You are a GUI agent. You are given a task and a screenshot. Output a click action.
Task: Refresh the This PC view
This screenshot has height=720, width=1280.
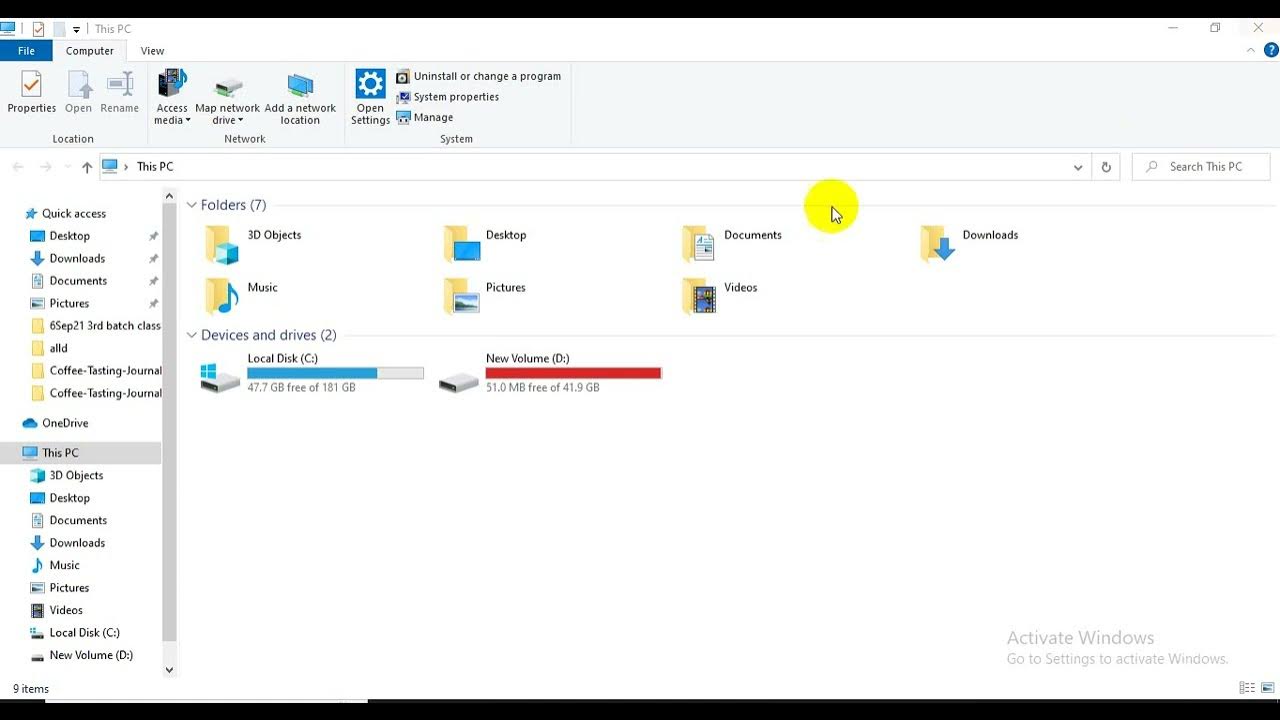coord(1106,167)
